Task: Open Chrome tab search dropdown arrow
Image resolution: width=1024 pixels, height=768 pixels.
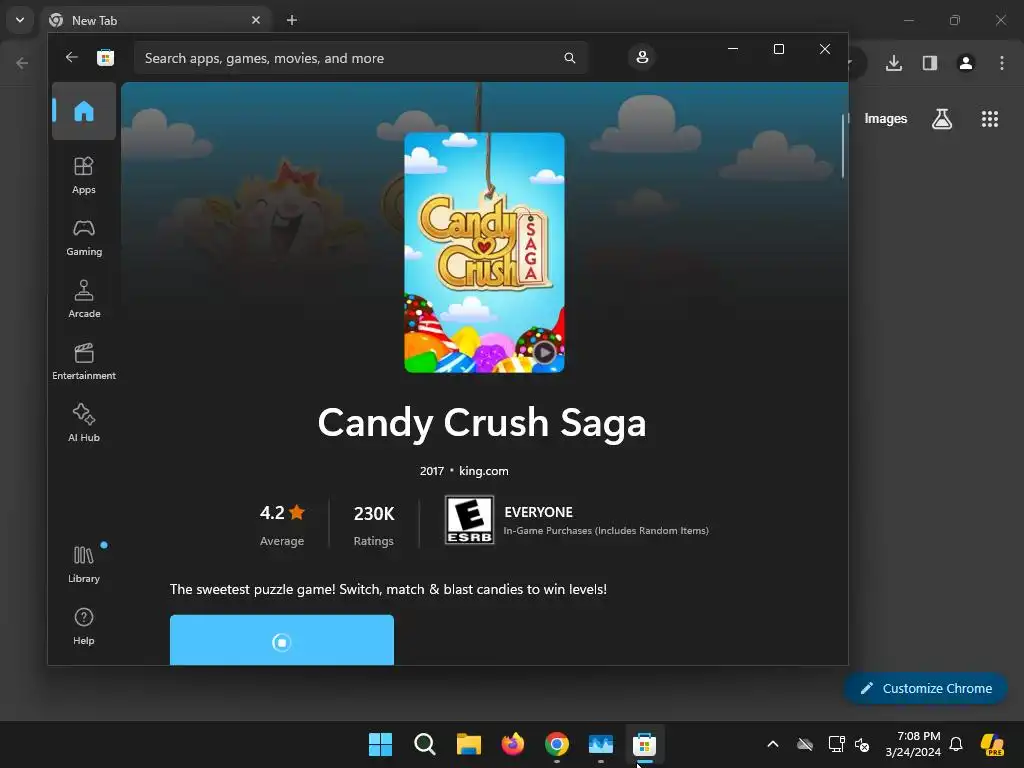Action: (x=20, y=20)
